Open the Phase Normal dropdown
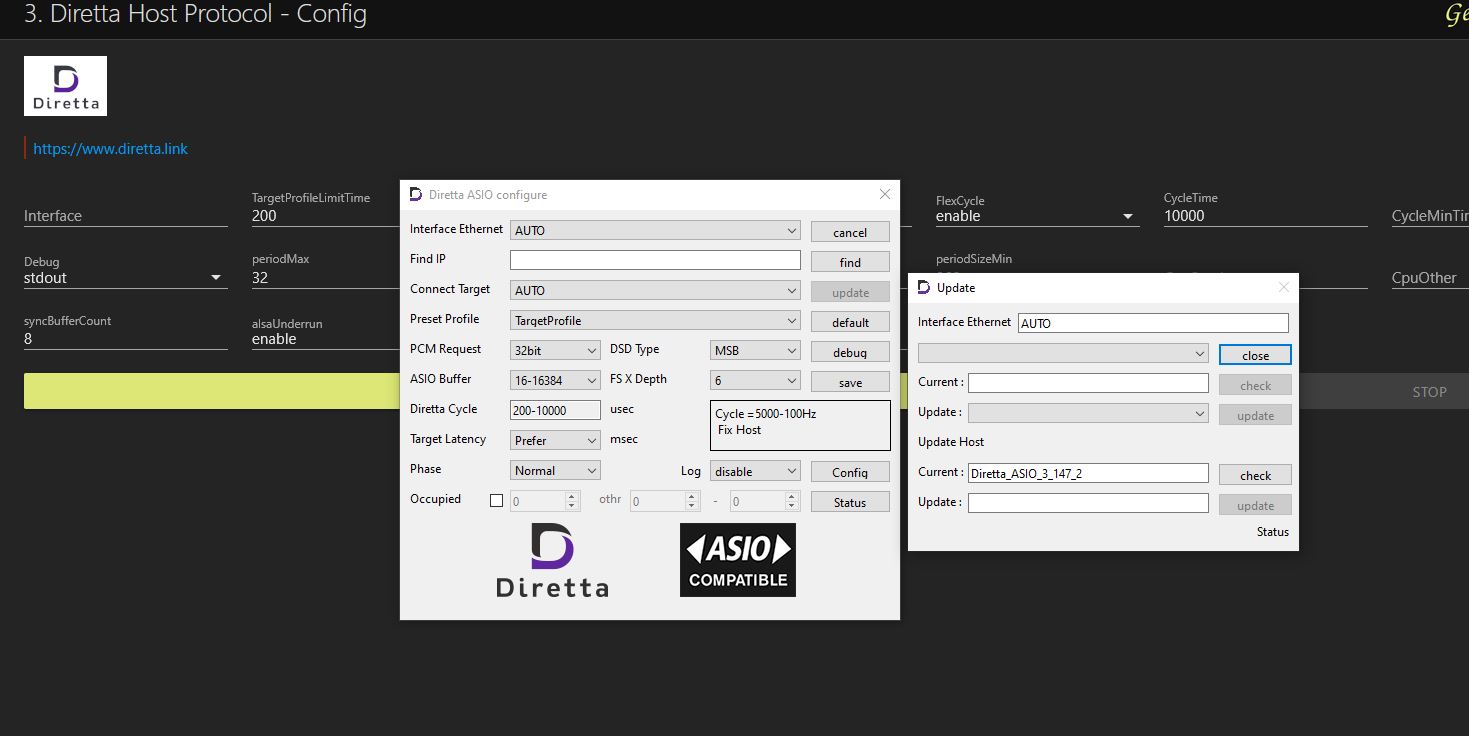This screenshot has height=736, width=1469. 555,470
